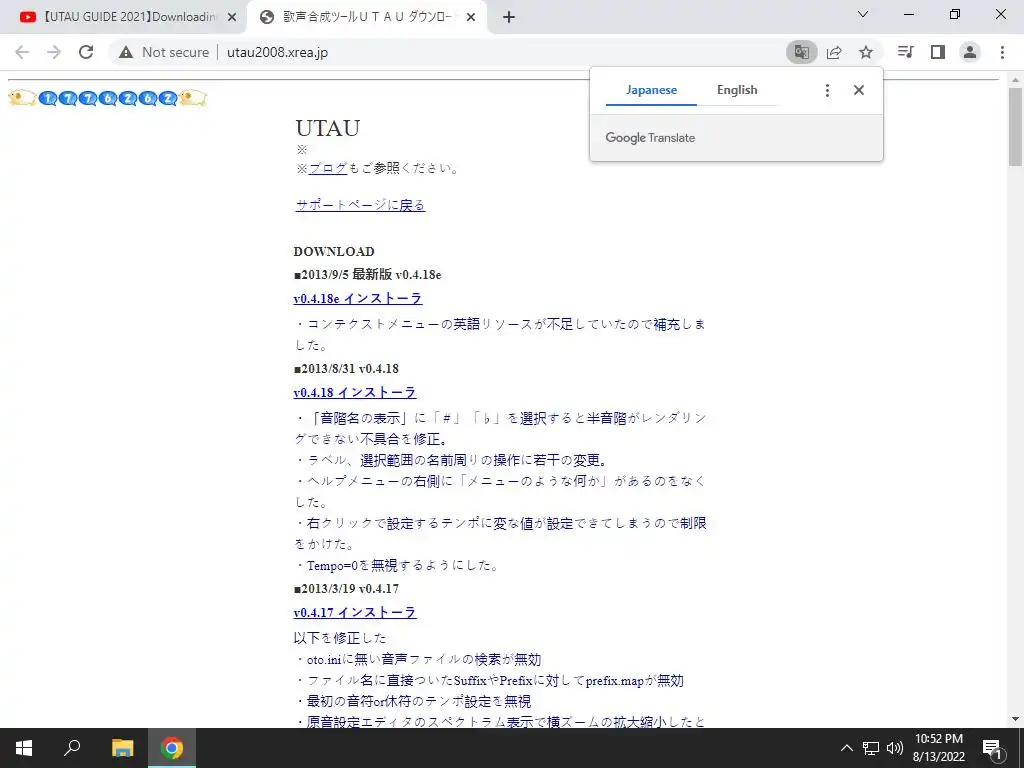The width and height of the screenshot is (1024, 768).
Task: Open the network status tray icon
Action: (x=871, y=748)
